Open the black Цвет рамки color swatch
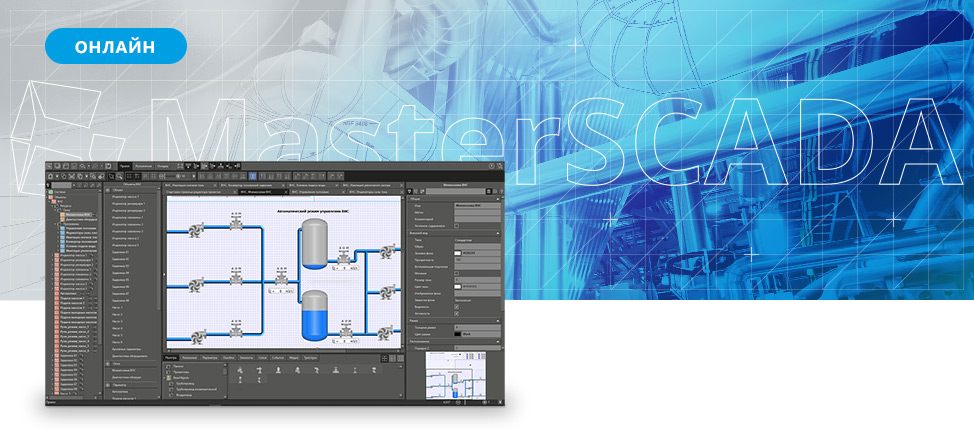This screenshot has width=974, height=430. click(x=457, y=334)
